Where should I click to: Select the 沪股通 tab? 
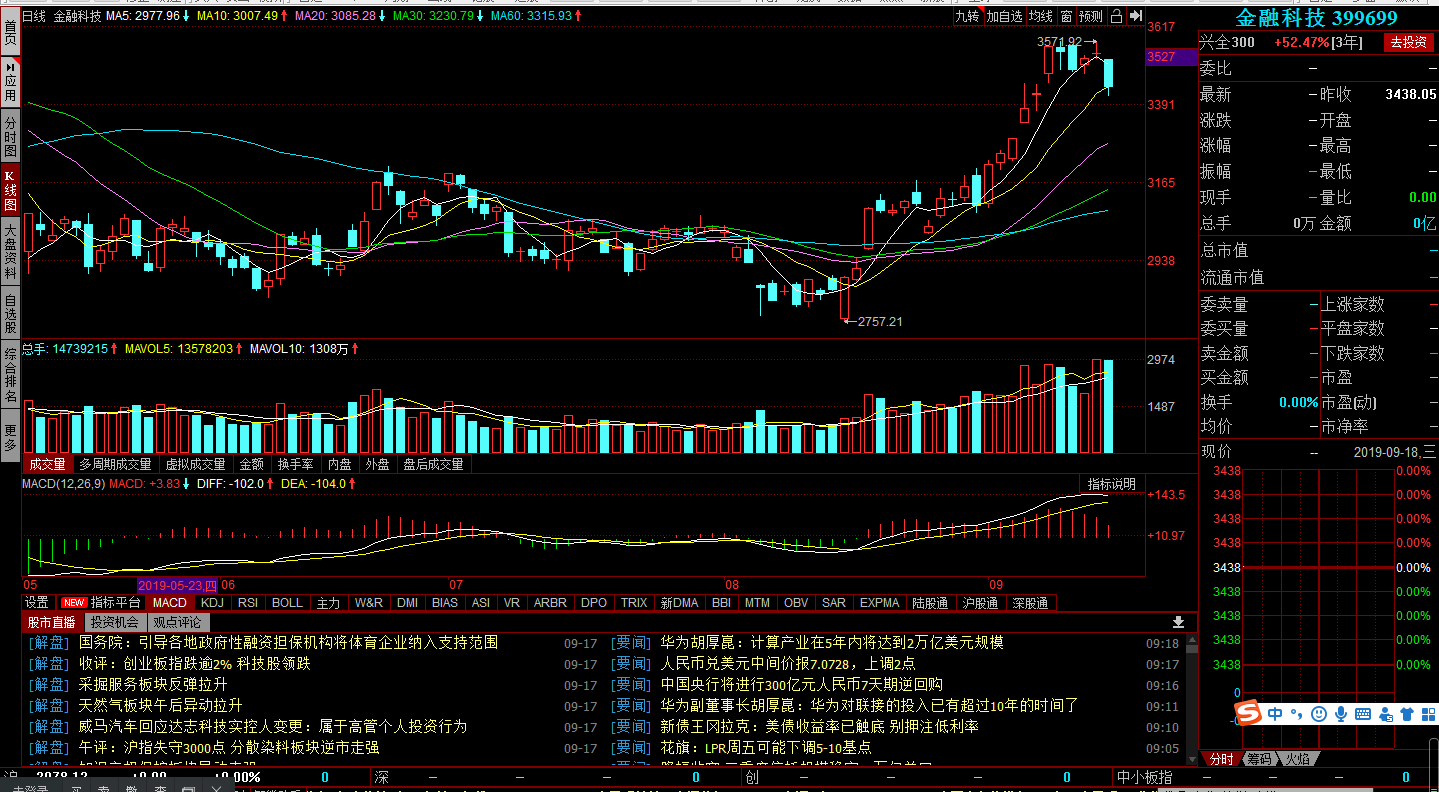(980, 603)
